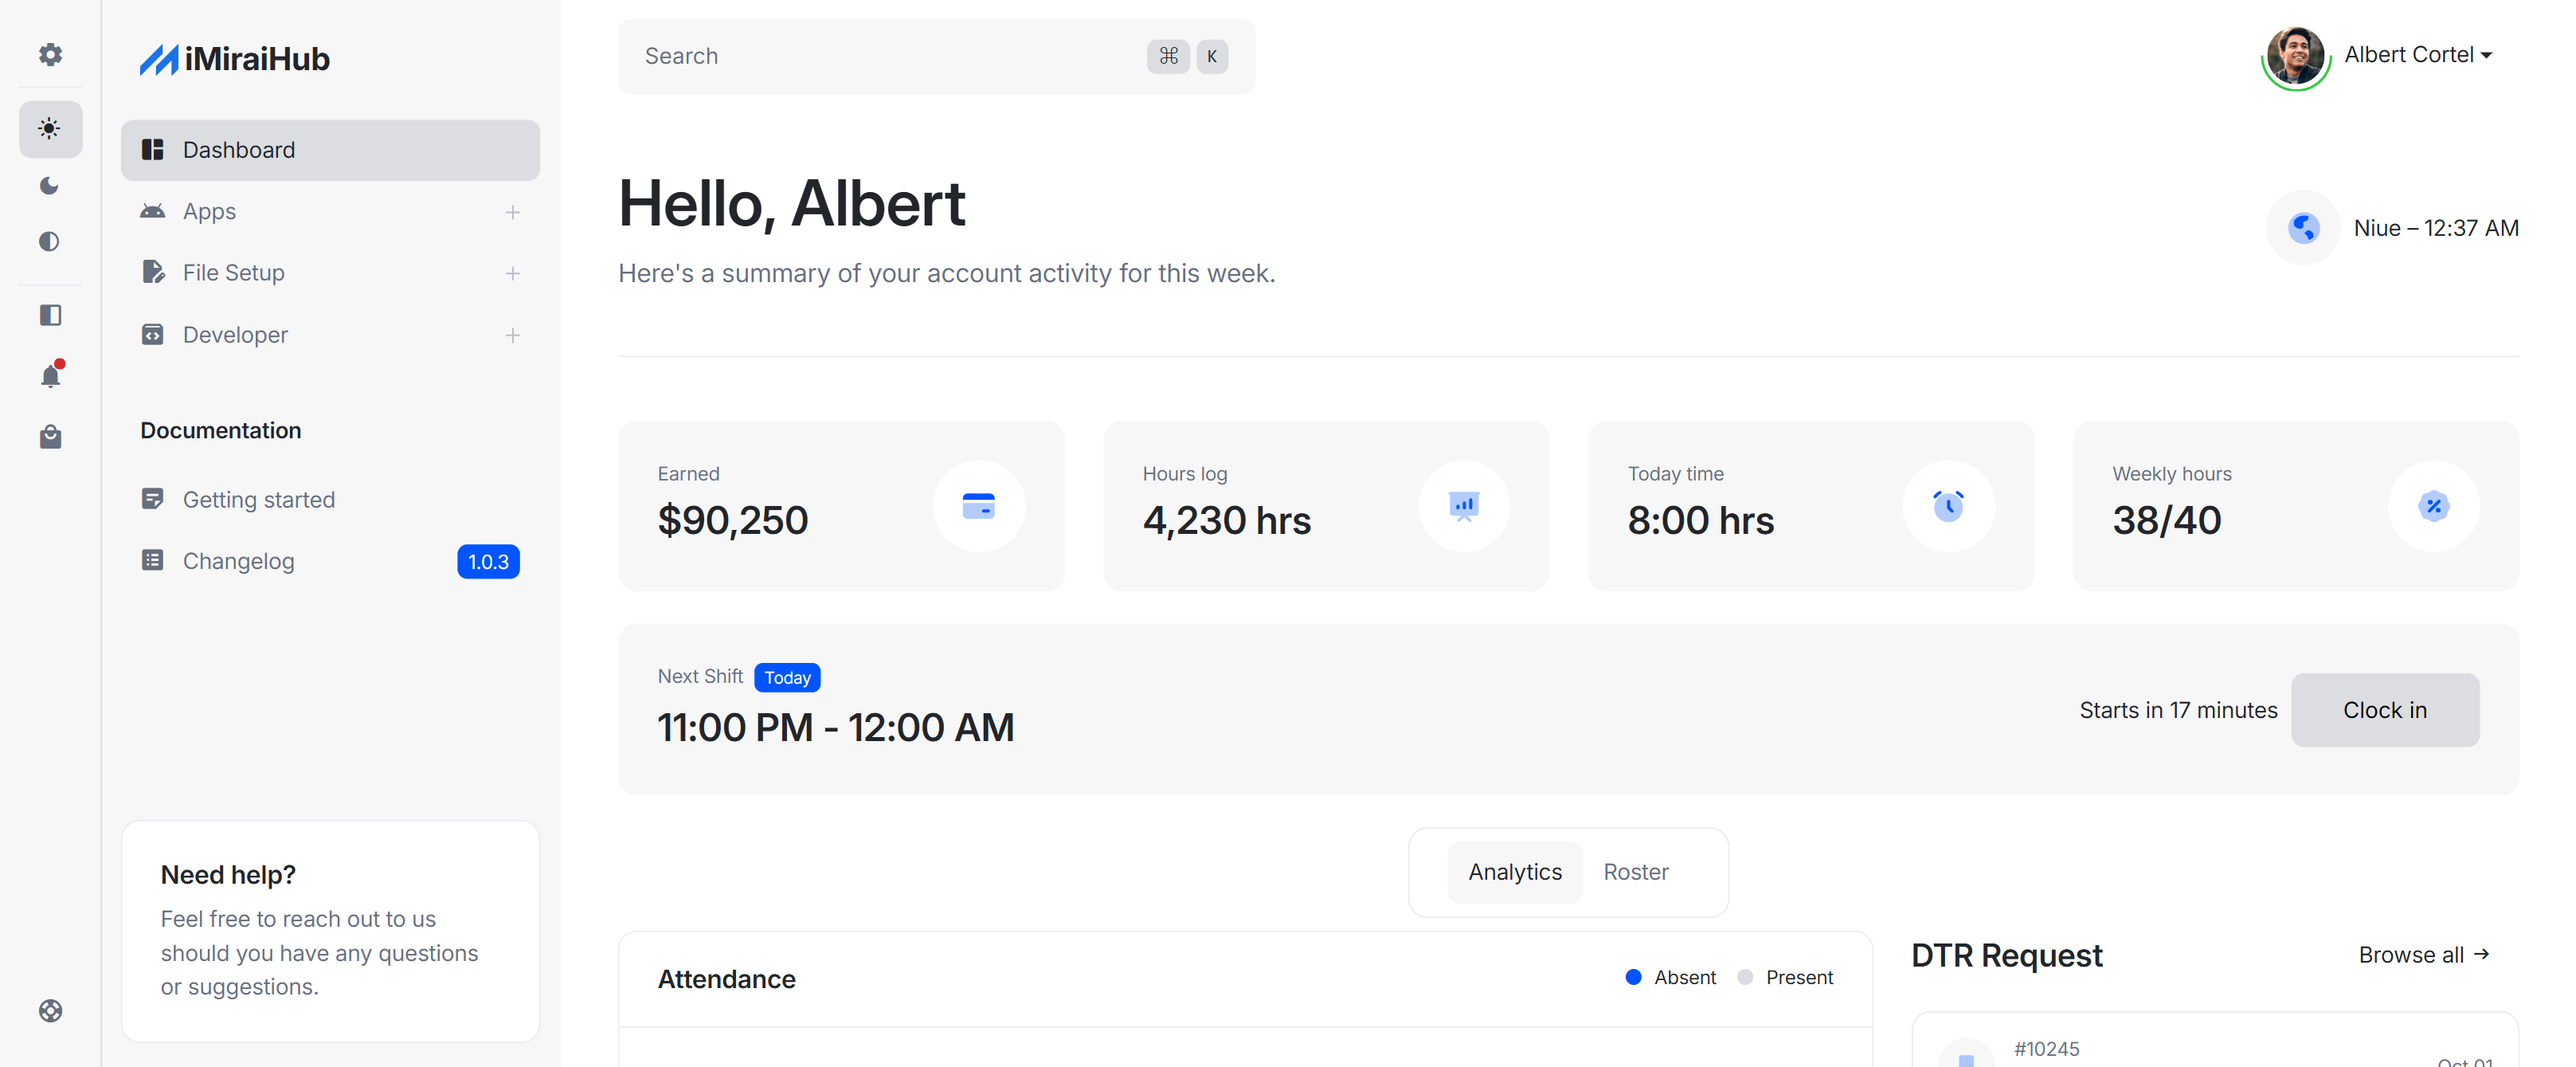Click the support lifebuoy icon at bottom
The width and height of the screenshot is (2576, 1067).
point(50,1010)
